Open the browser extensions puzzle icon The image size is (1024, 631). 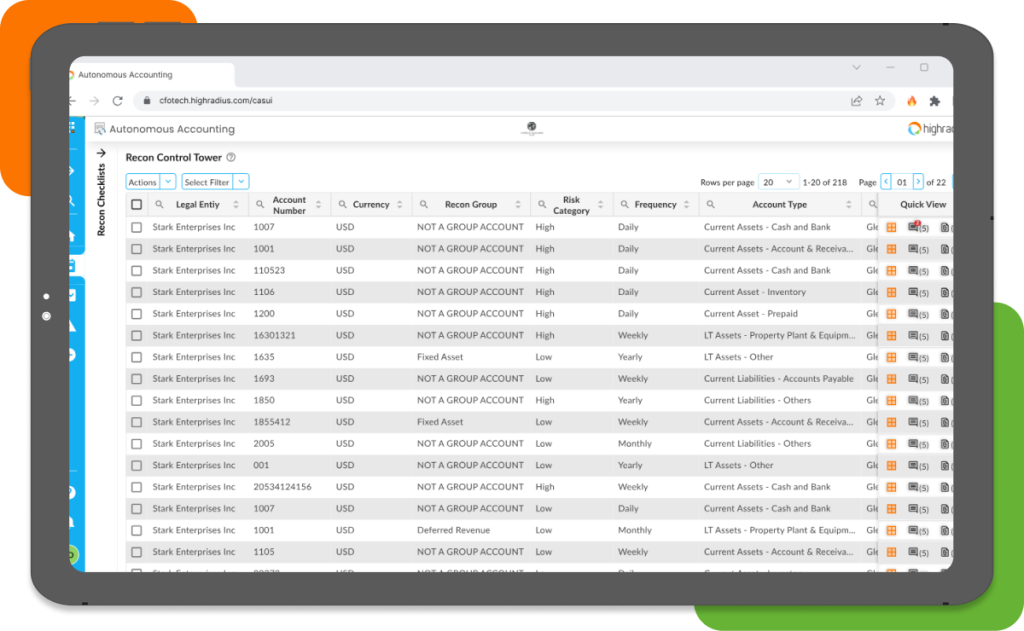[x=934, y=101]
